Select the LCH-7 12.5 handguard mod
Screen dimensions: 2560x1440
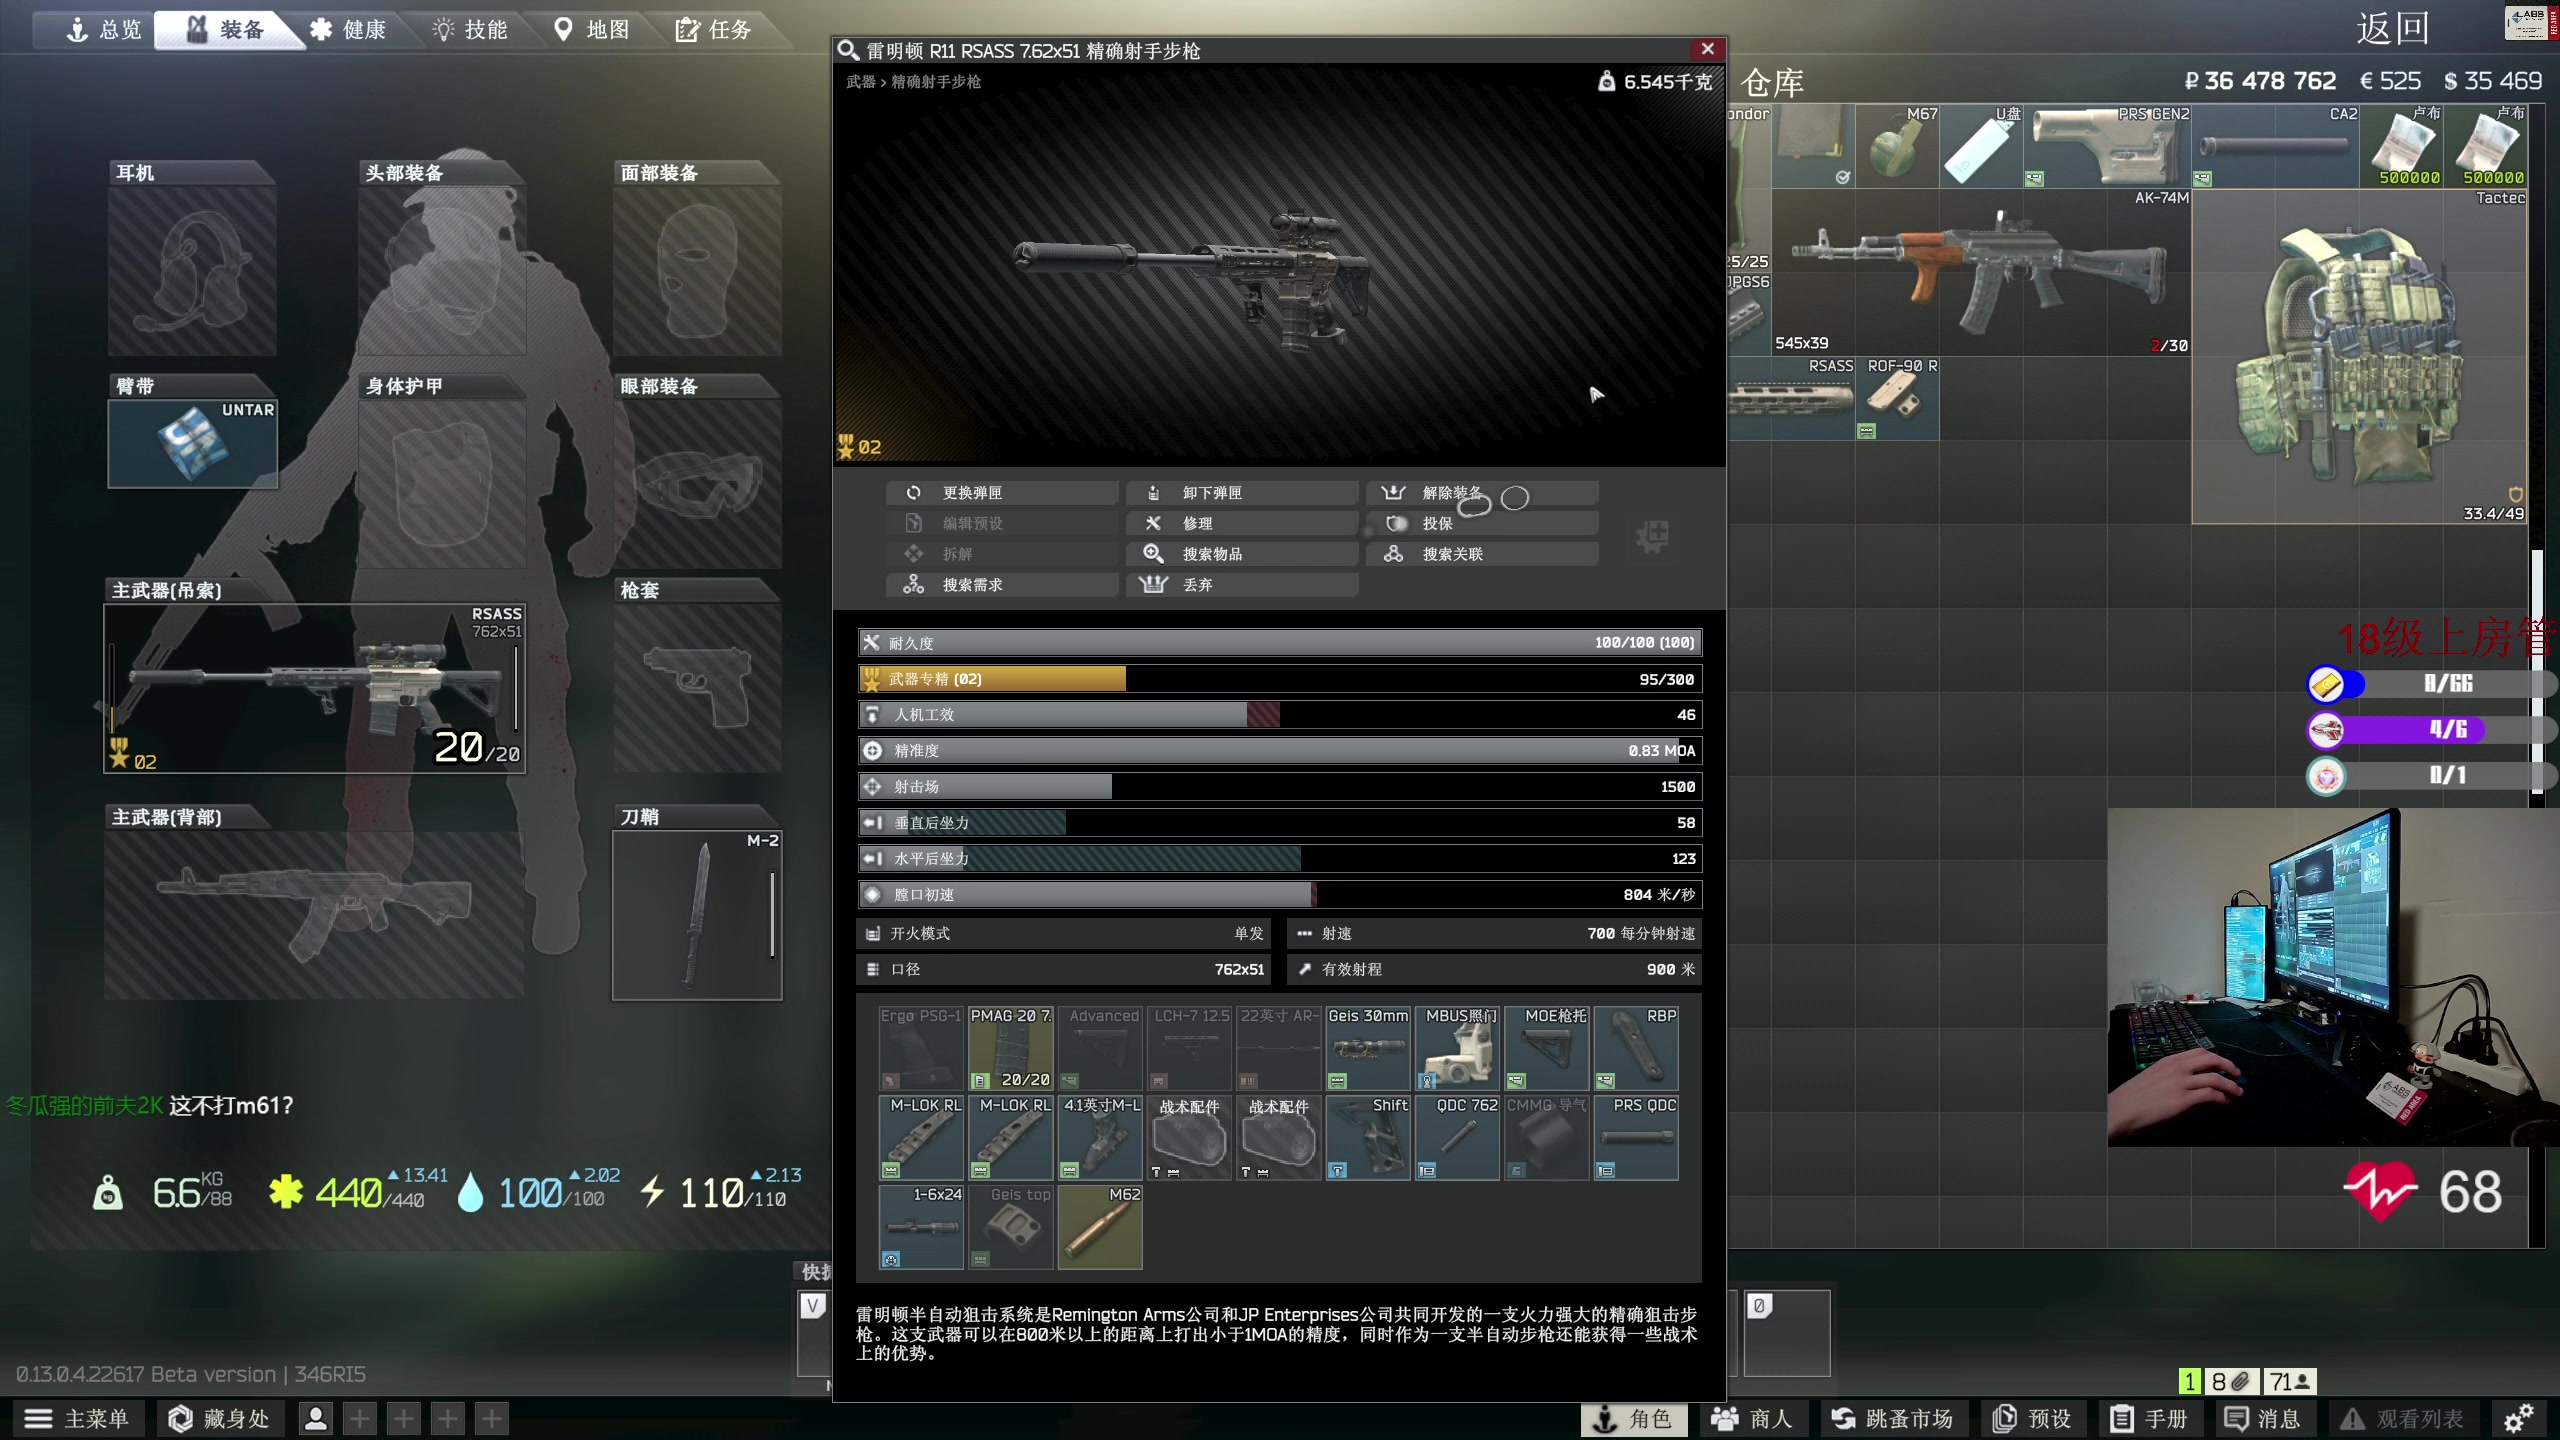1189,1048
